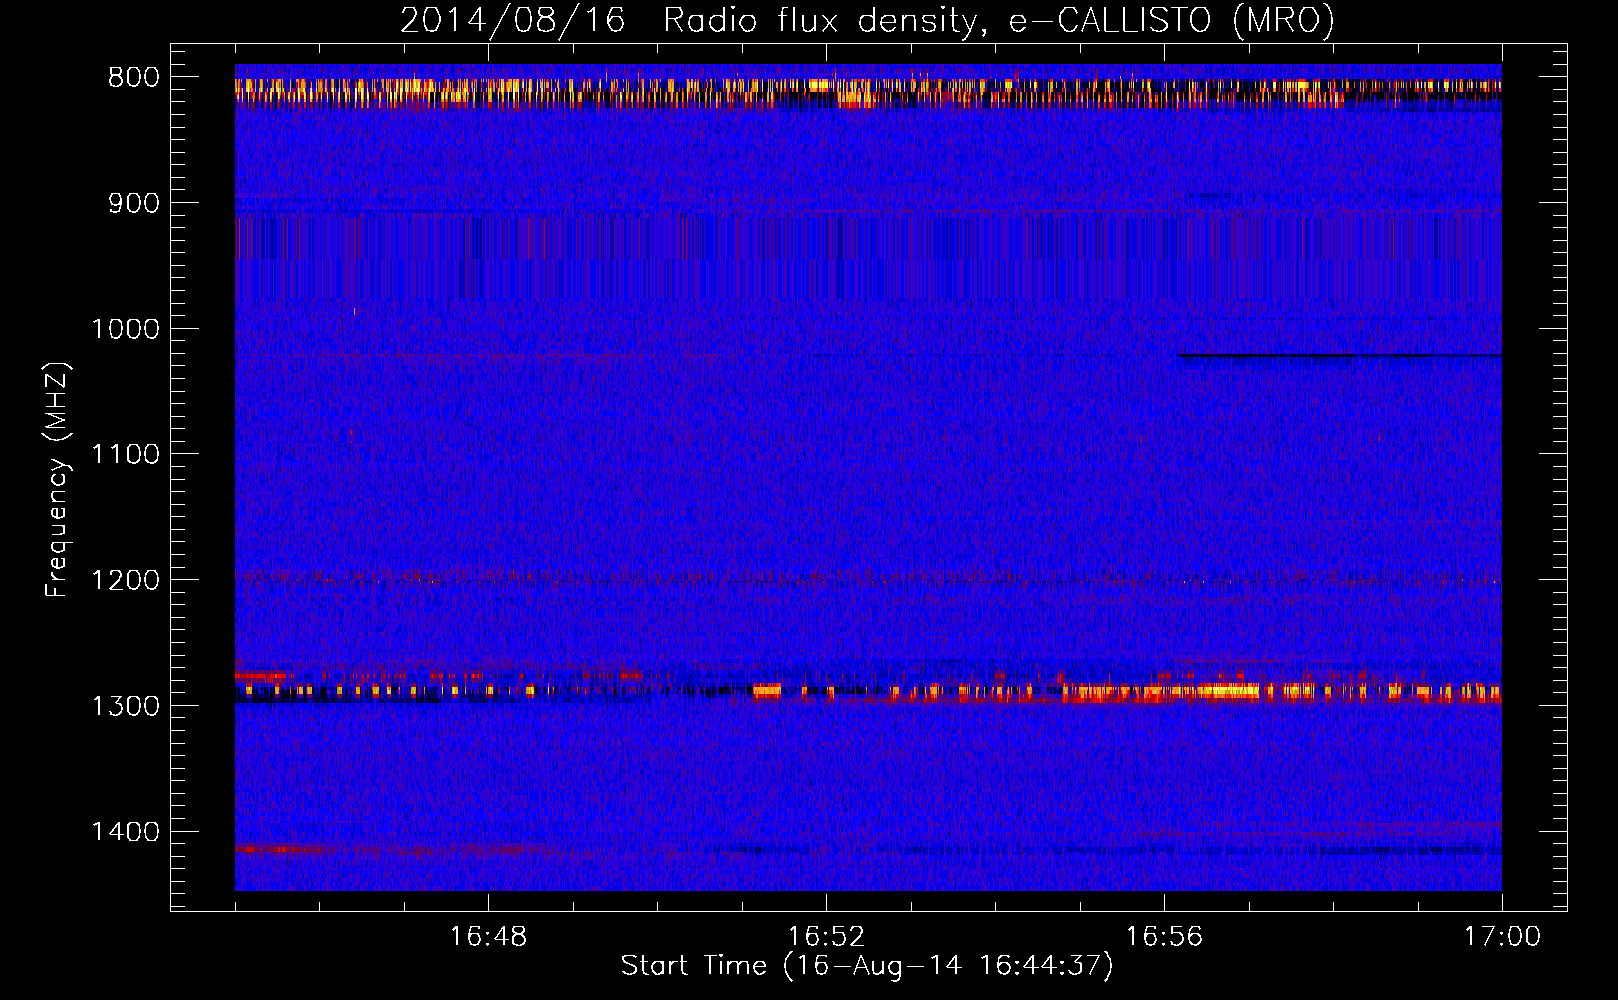Click the 1300 frequency tick label
1618x1000 pixels.
click(x=126, y=706)
